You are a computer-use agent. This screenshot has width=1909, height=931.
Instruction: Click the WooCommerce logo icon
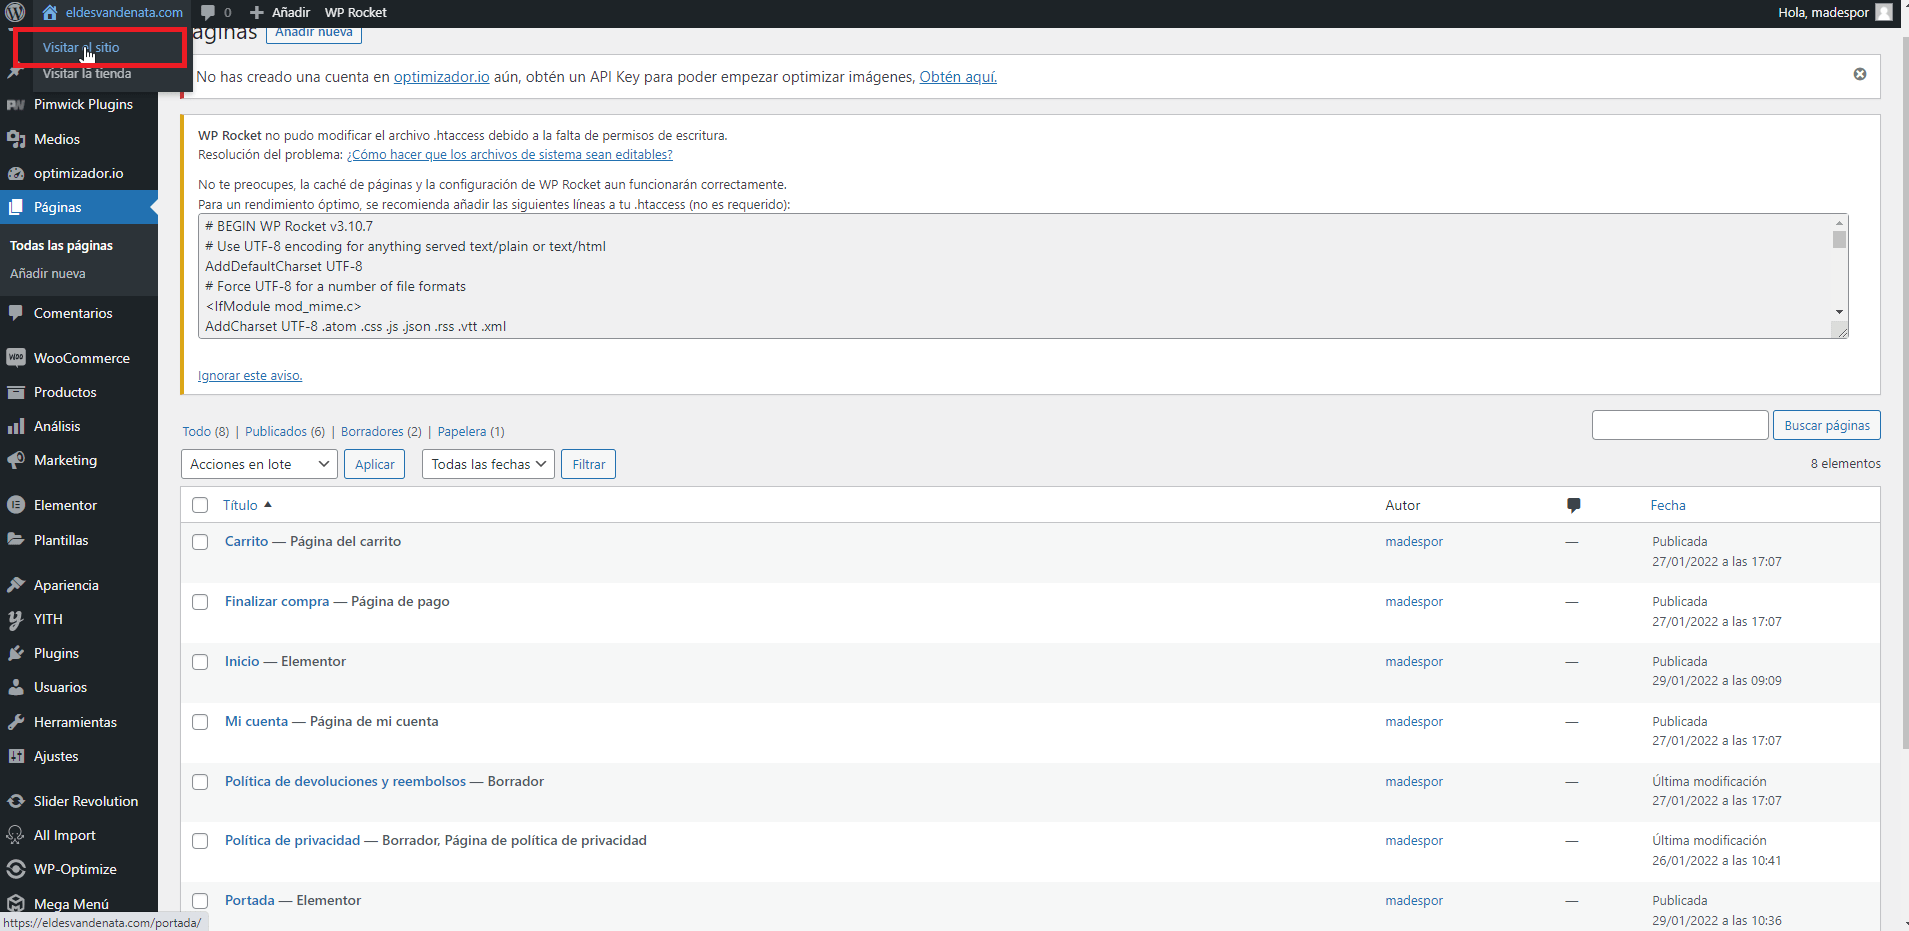16,358
